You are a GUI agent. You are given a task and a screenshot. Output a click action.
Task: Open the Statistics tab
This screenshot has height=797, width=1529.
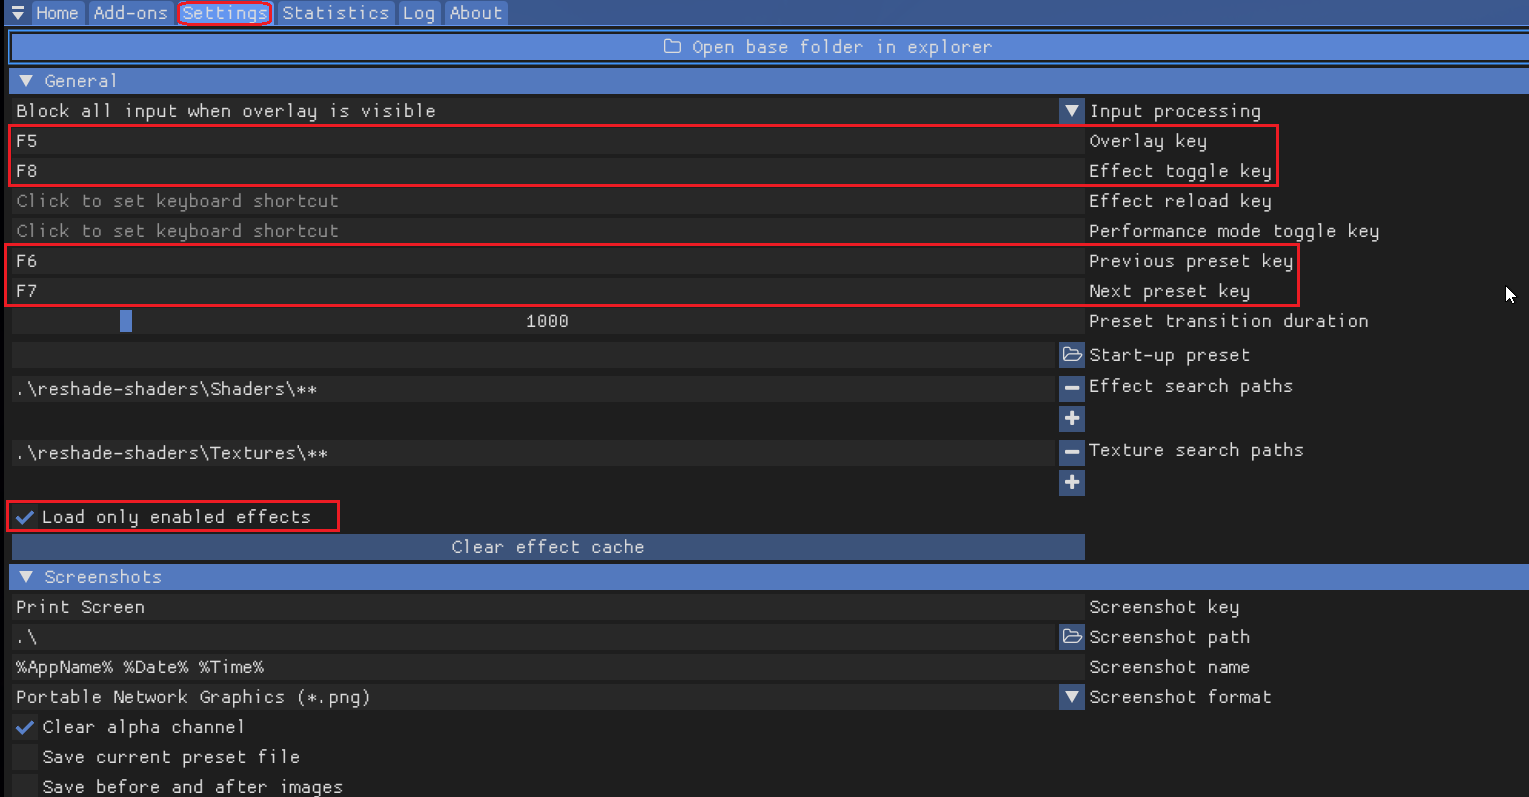coord(335,13)
